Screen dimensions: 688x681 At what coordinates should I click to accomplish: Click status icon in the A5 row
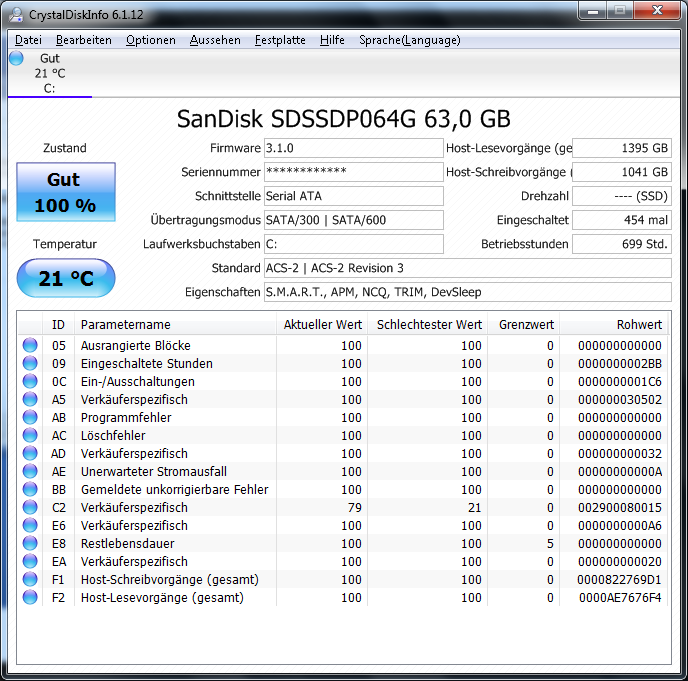(30, 399)
